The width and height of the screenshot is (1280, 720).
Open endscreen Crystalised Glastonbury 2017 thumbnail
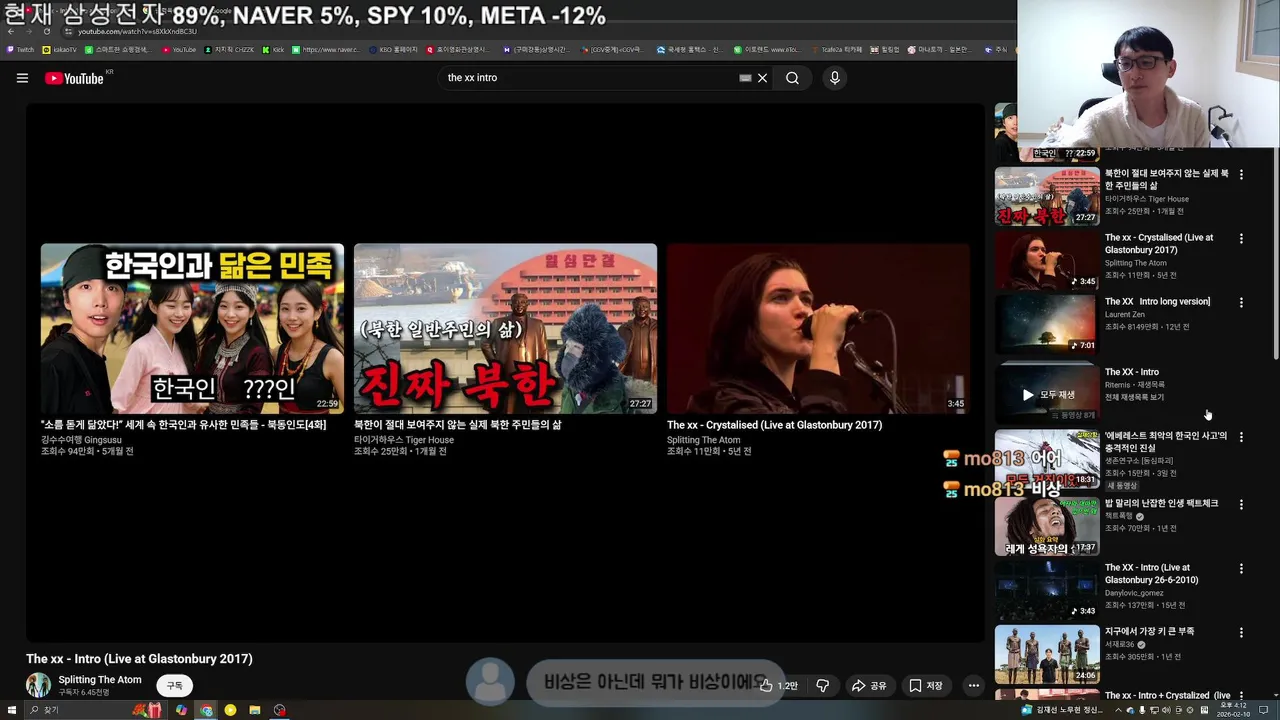(x=818, y=328)
